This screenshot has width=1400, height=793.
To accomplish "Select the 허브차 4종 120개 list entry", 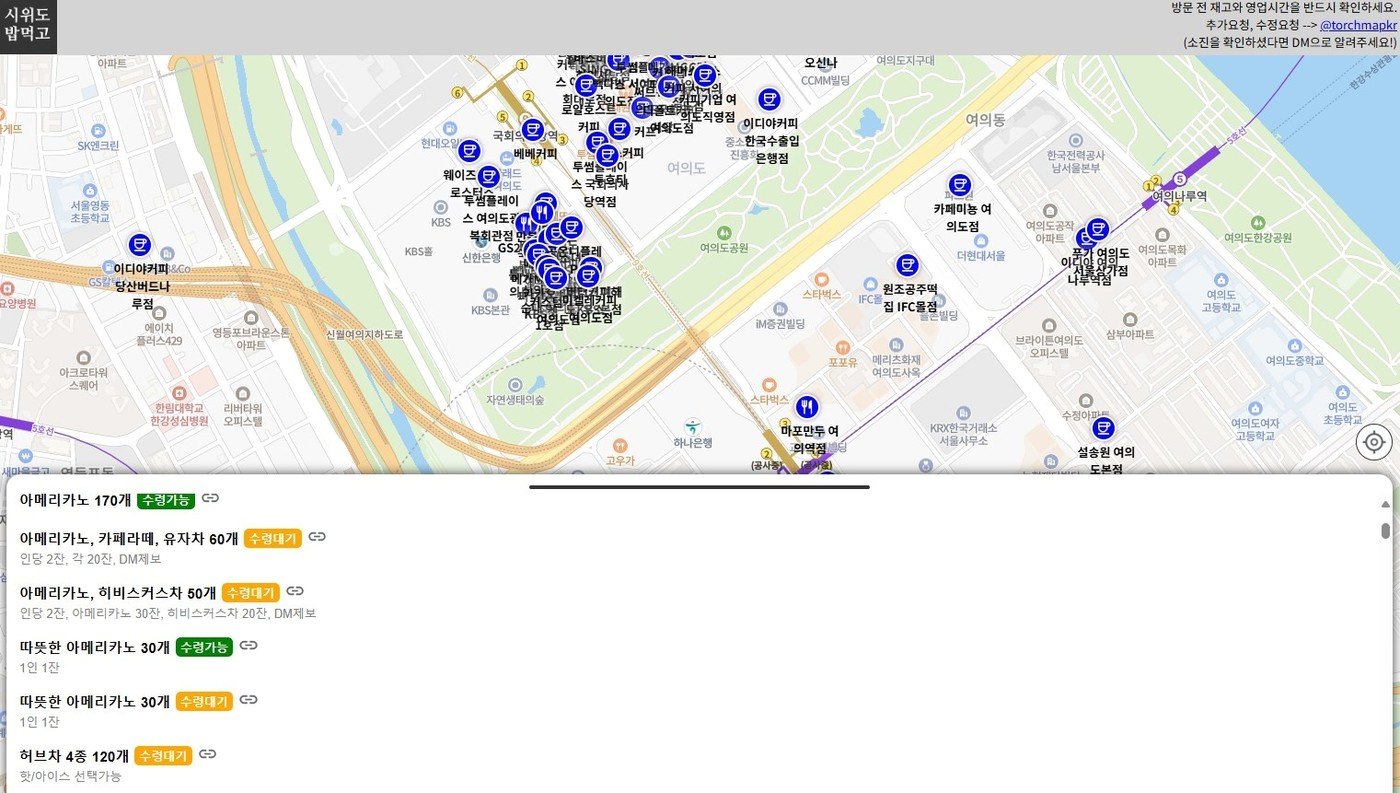I will point(74,756).
